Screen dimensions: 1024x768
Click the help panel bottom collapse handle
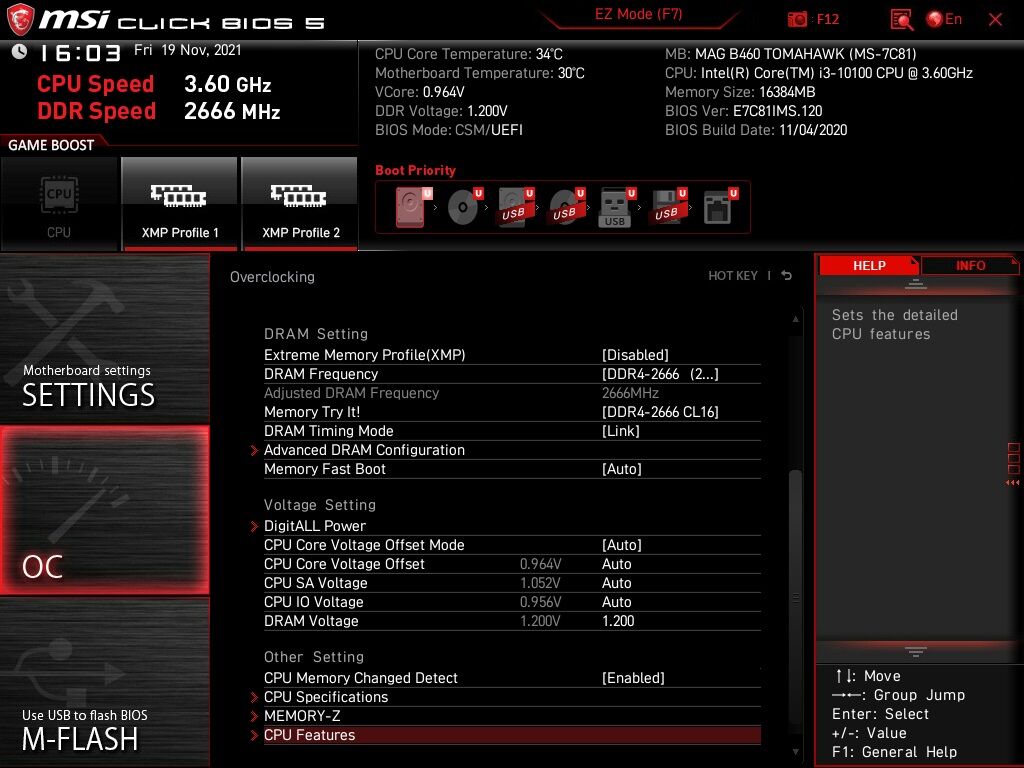(916, 651)
